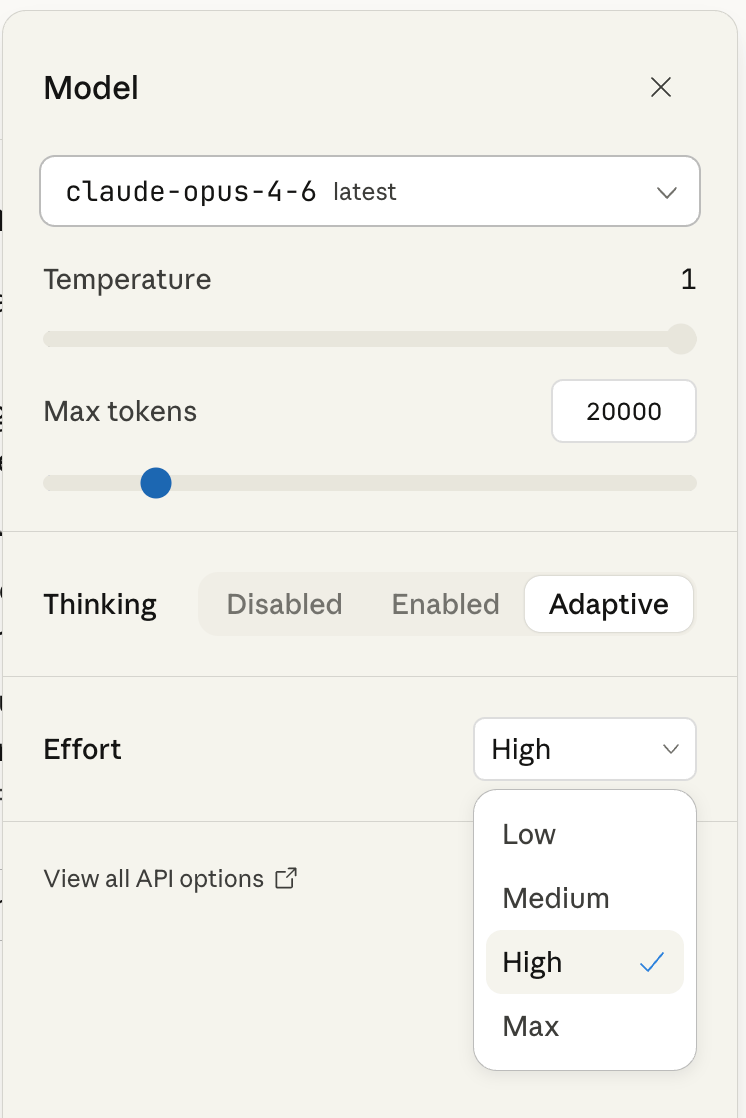Click the latest tag beside the model name
This screenshot has height=1118, width=746.
click(364, 192)
